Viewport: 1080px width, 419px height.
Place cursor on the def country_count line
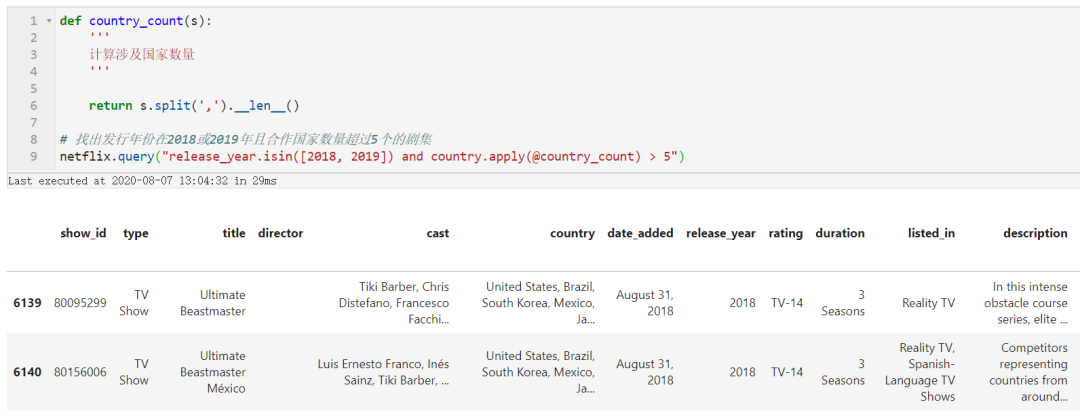(136, 21)
